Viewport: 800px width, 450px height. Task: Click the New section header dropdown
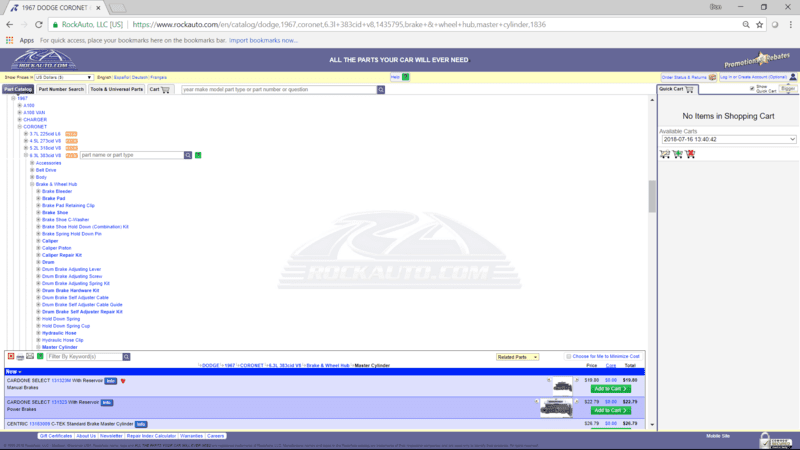(14, 372)
